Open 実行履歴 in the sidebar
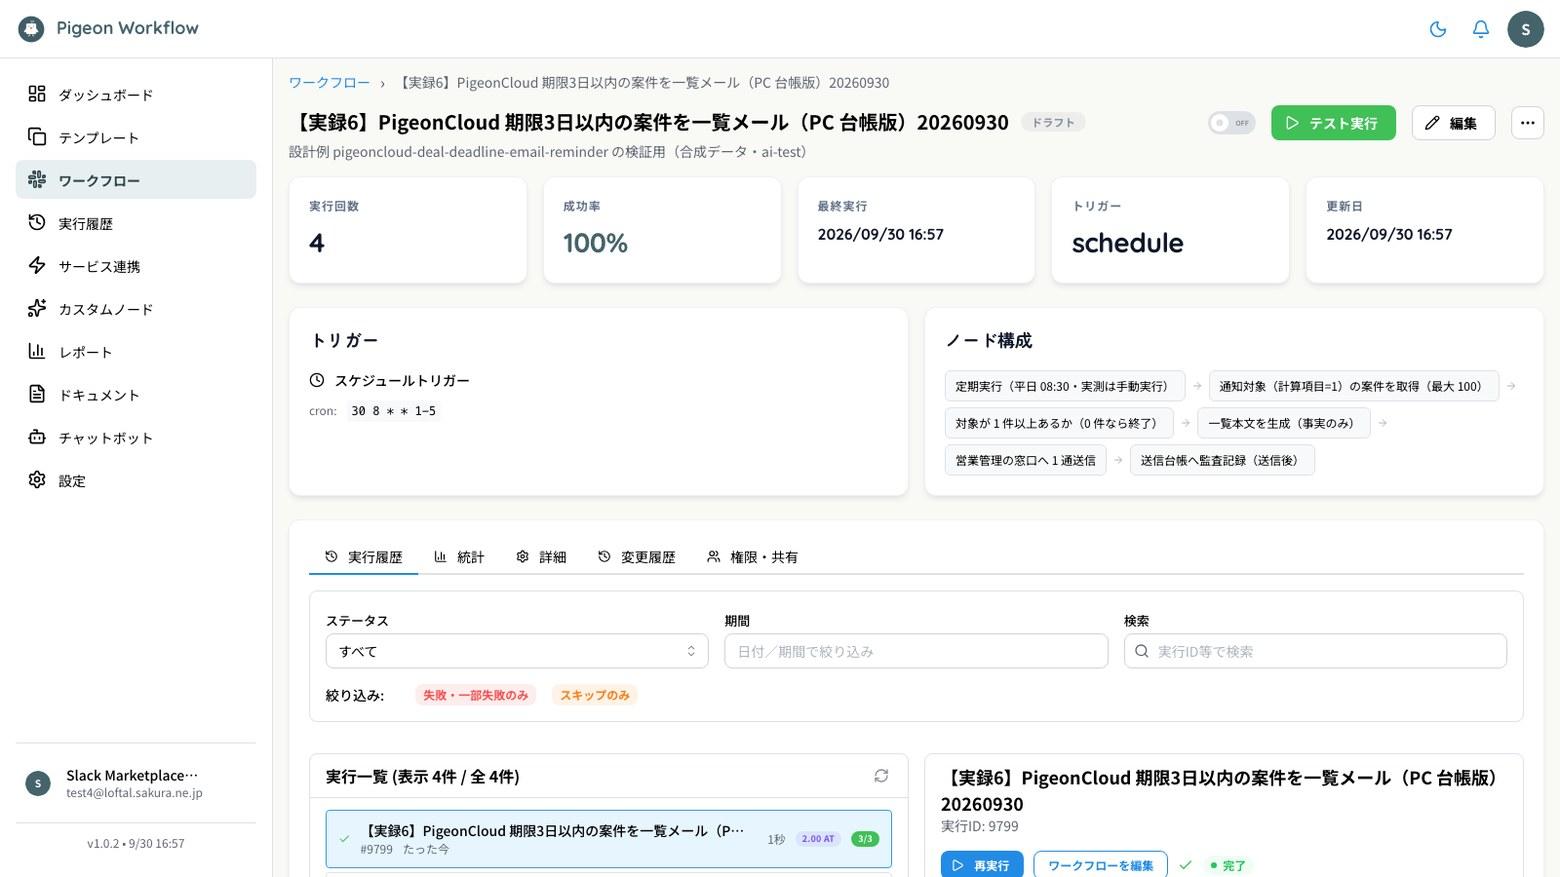This screenshot has height=877, width=1560. click(136, 223)
